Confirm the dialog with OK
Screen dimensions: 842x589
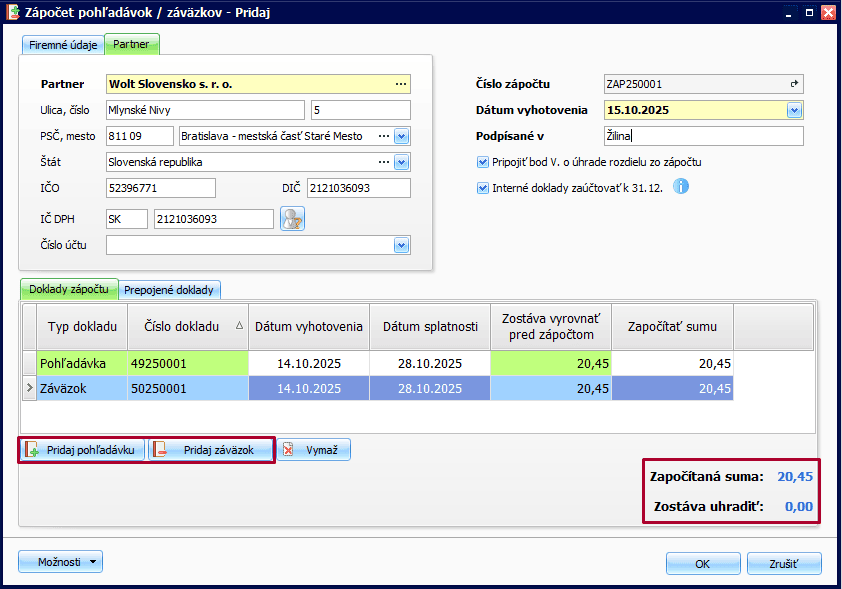(702, 563)
